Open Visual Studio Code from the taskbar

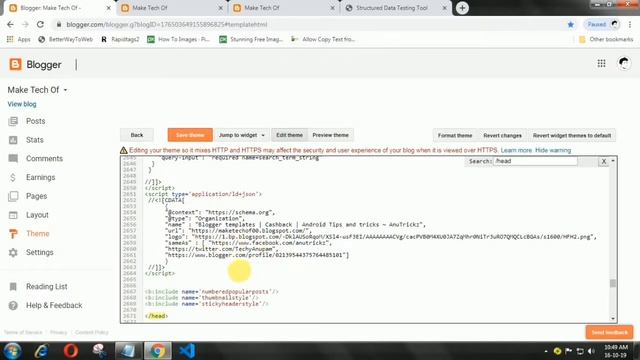click(187, 351)
